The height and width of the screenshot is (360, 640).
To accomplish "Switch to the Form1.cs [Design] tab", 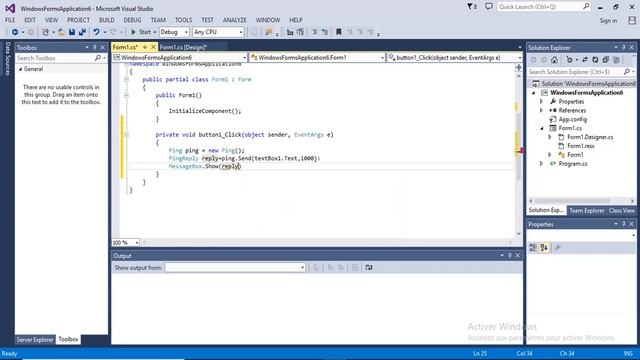I will click(183, 47).
